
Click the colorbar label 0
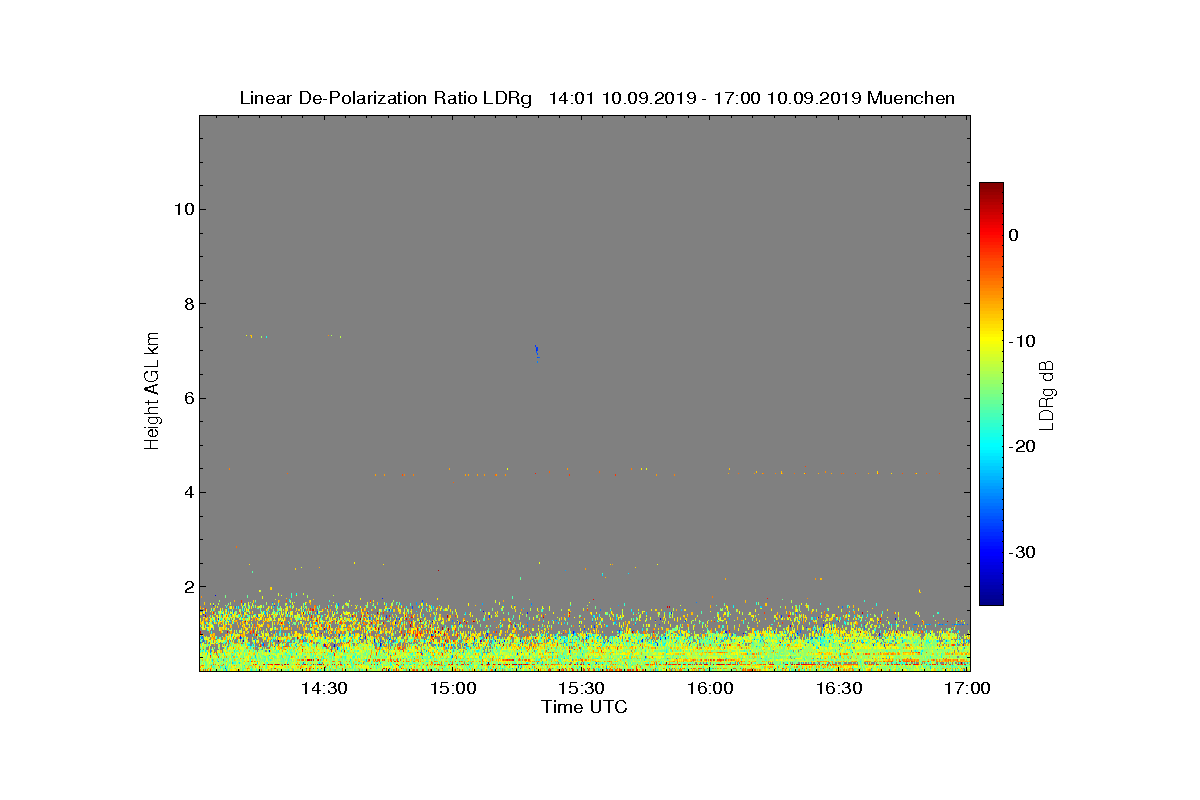pos(1014,235)
